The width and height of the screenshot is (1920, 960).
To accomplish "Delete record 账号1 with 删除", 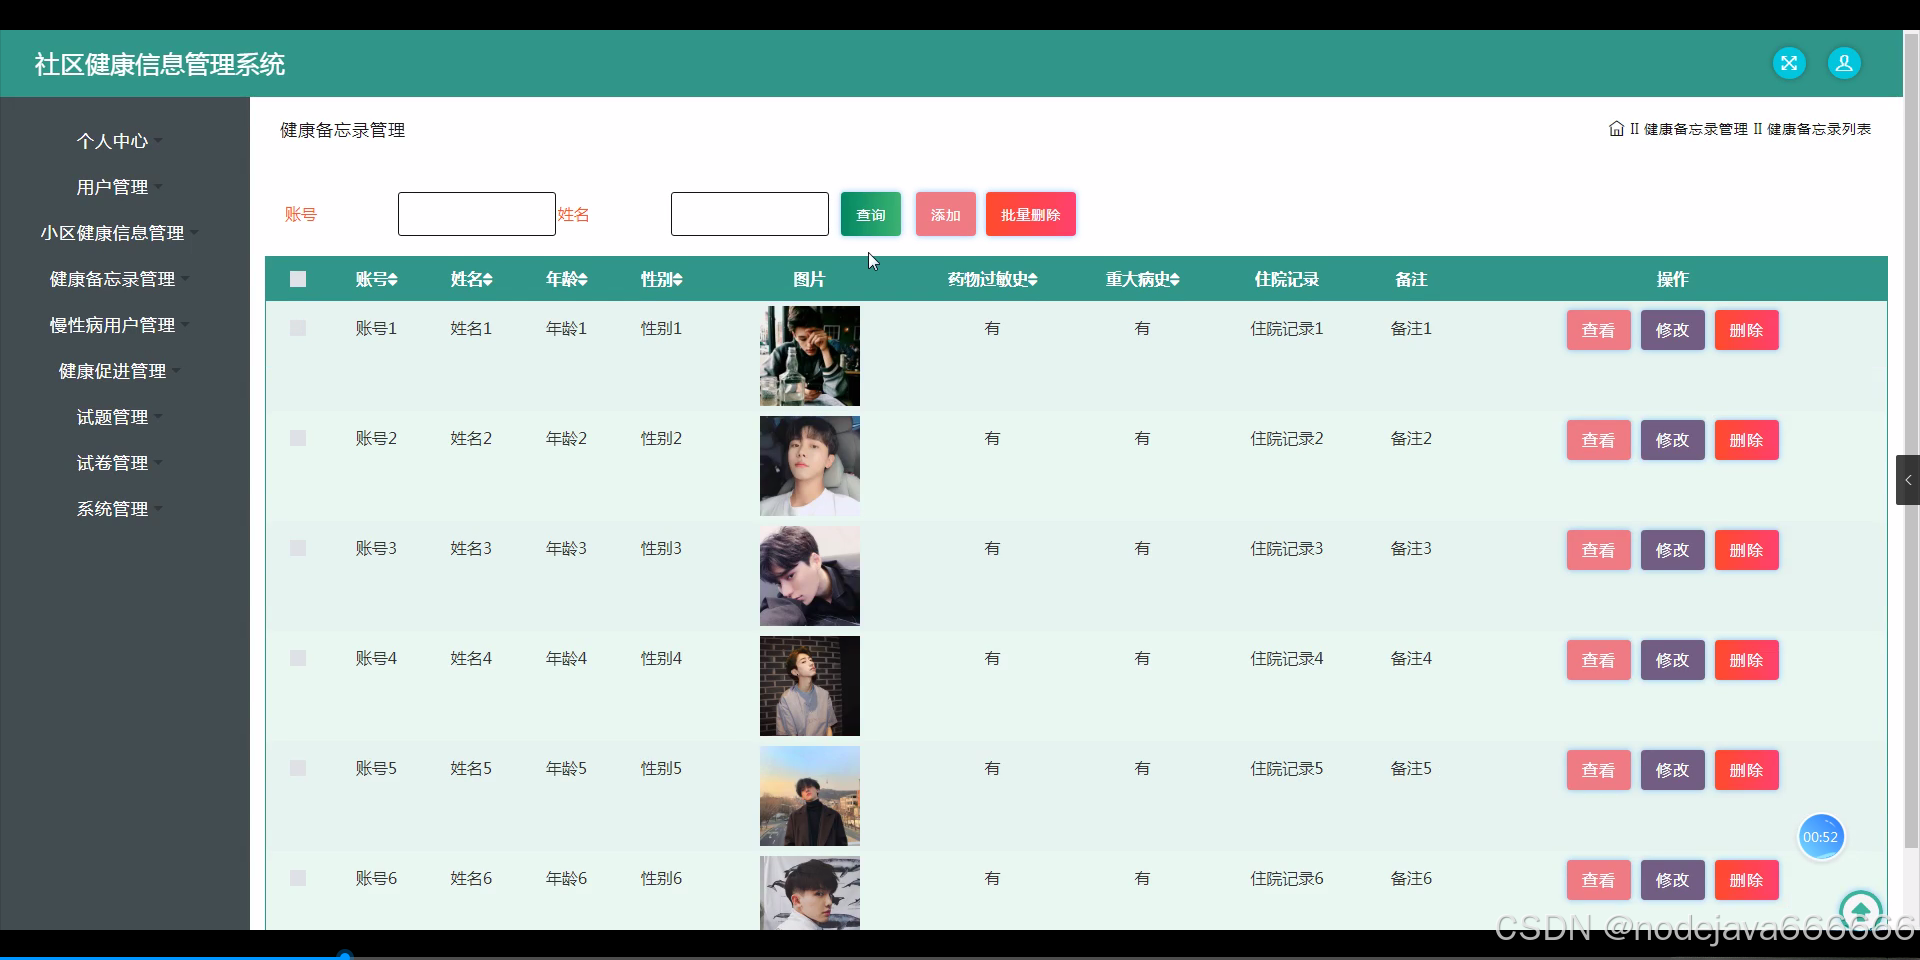I will tap(1747, 330).
